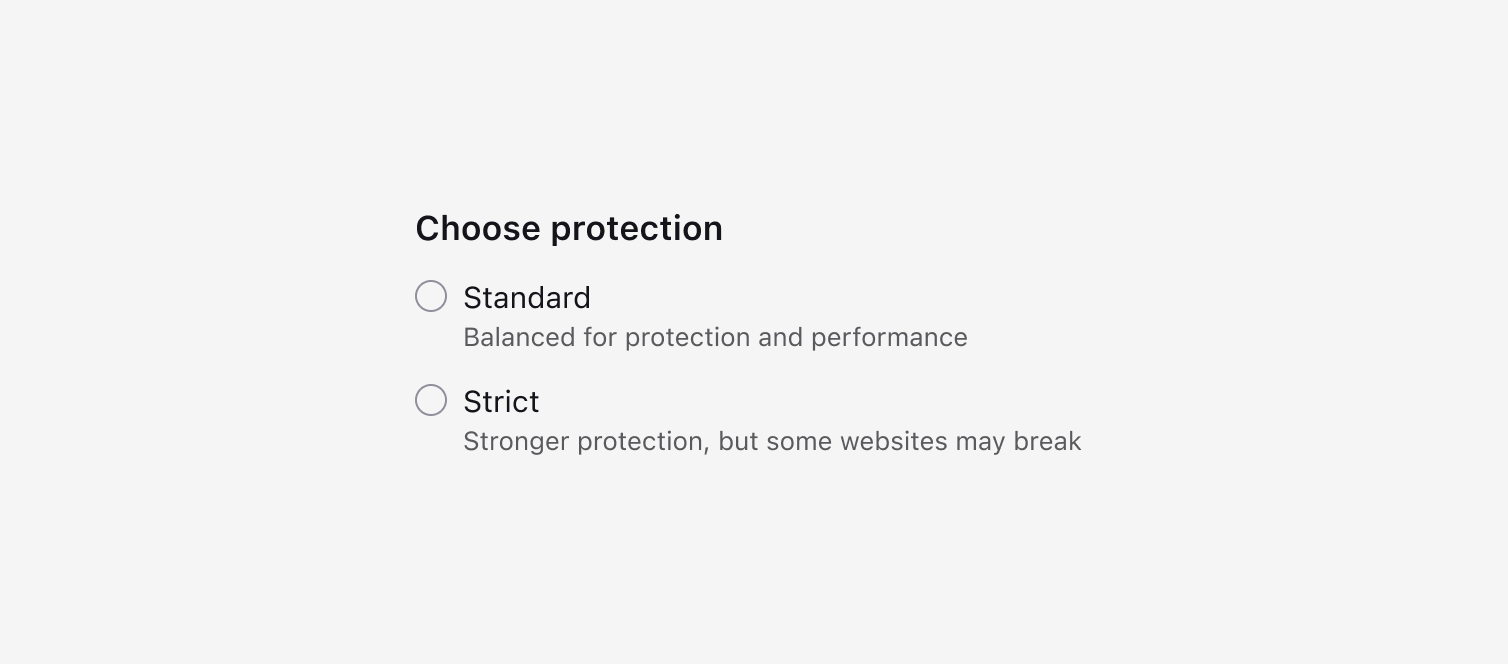Enable Strict protection via its circle
1508x664 pixels.
(431, 400)
